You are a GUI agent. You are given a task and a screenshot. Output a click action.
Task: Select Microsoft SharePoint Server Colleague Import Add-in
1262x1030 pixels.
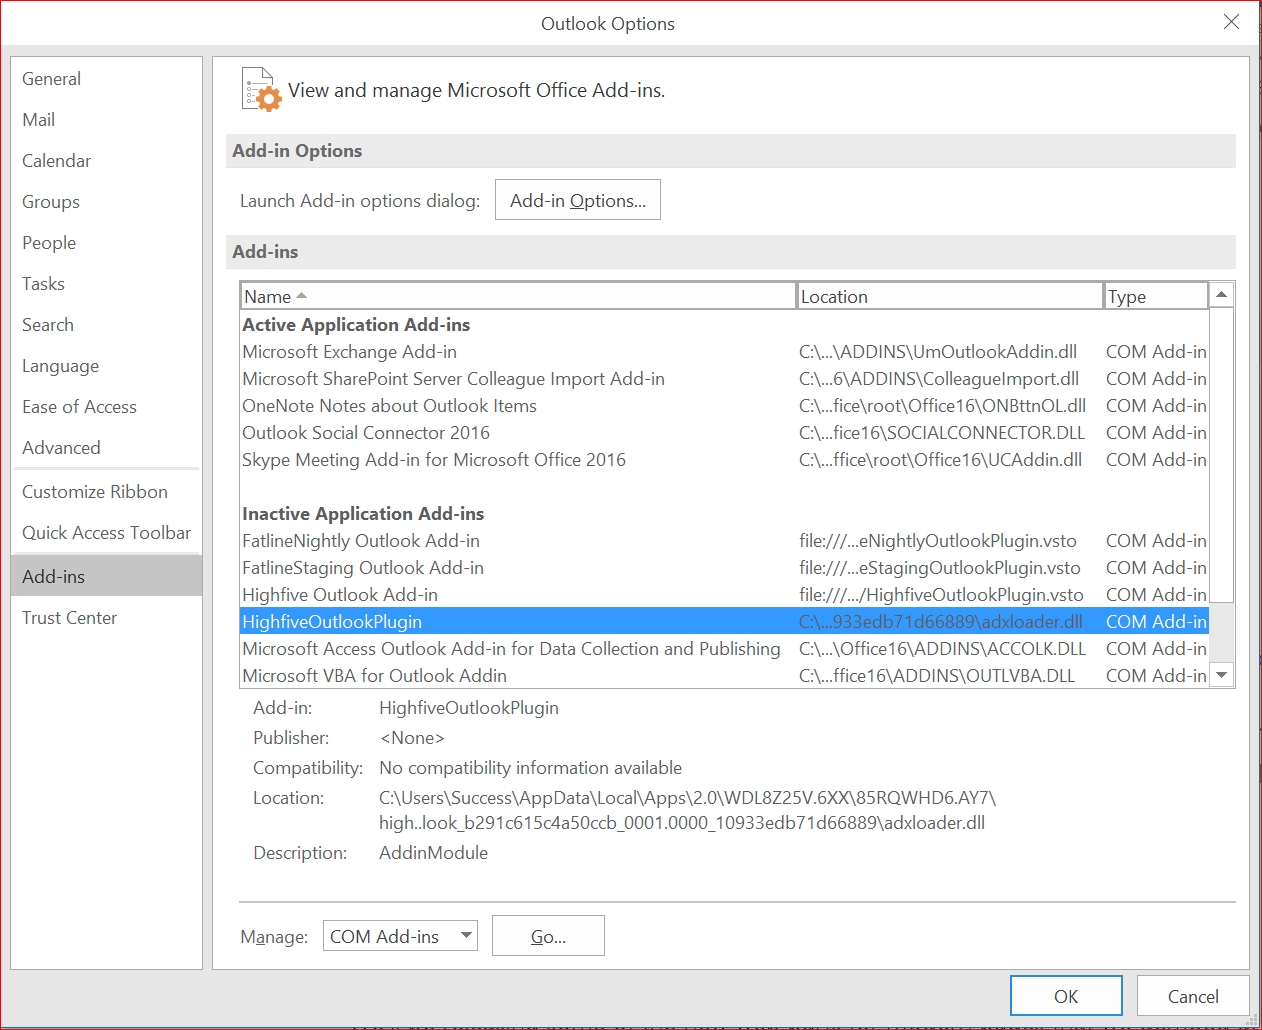click(x=724, y=379)
